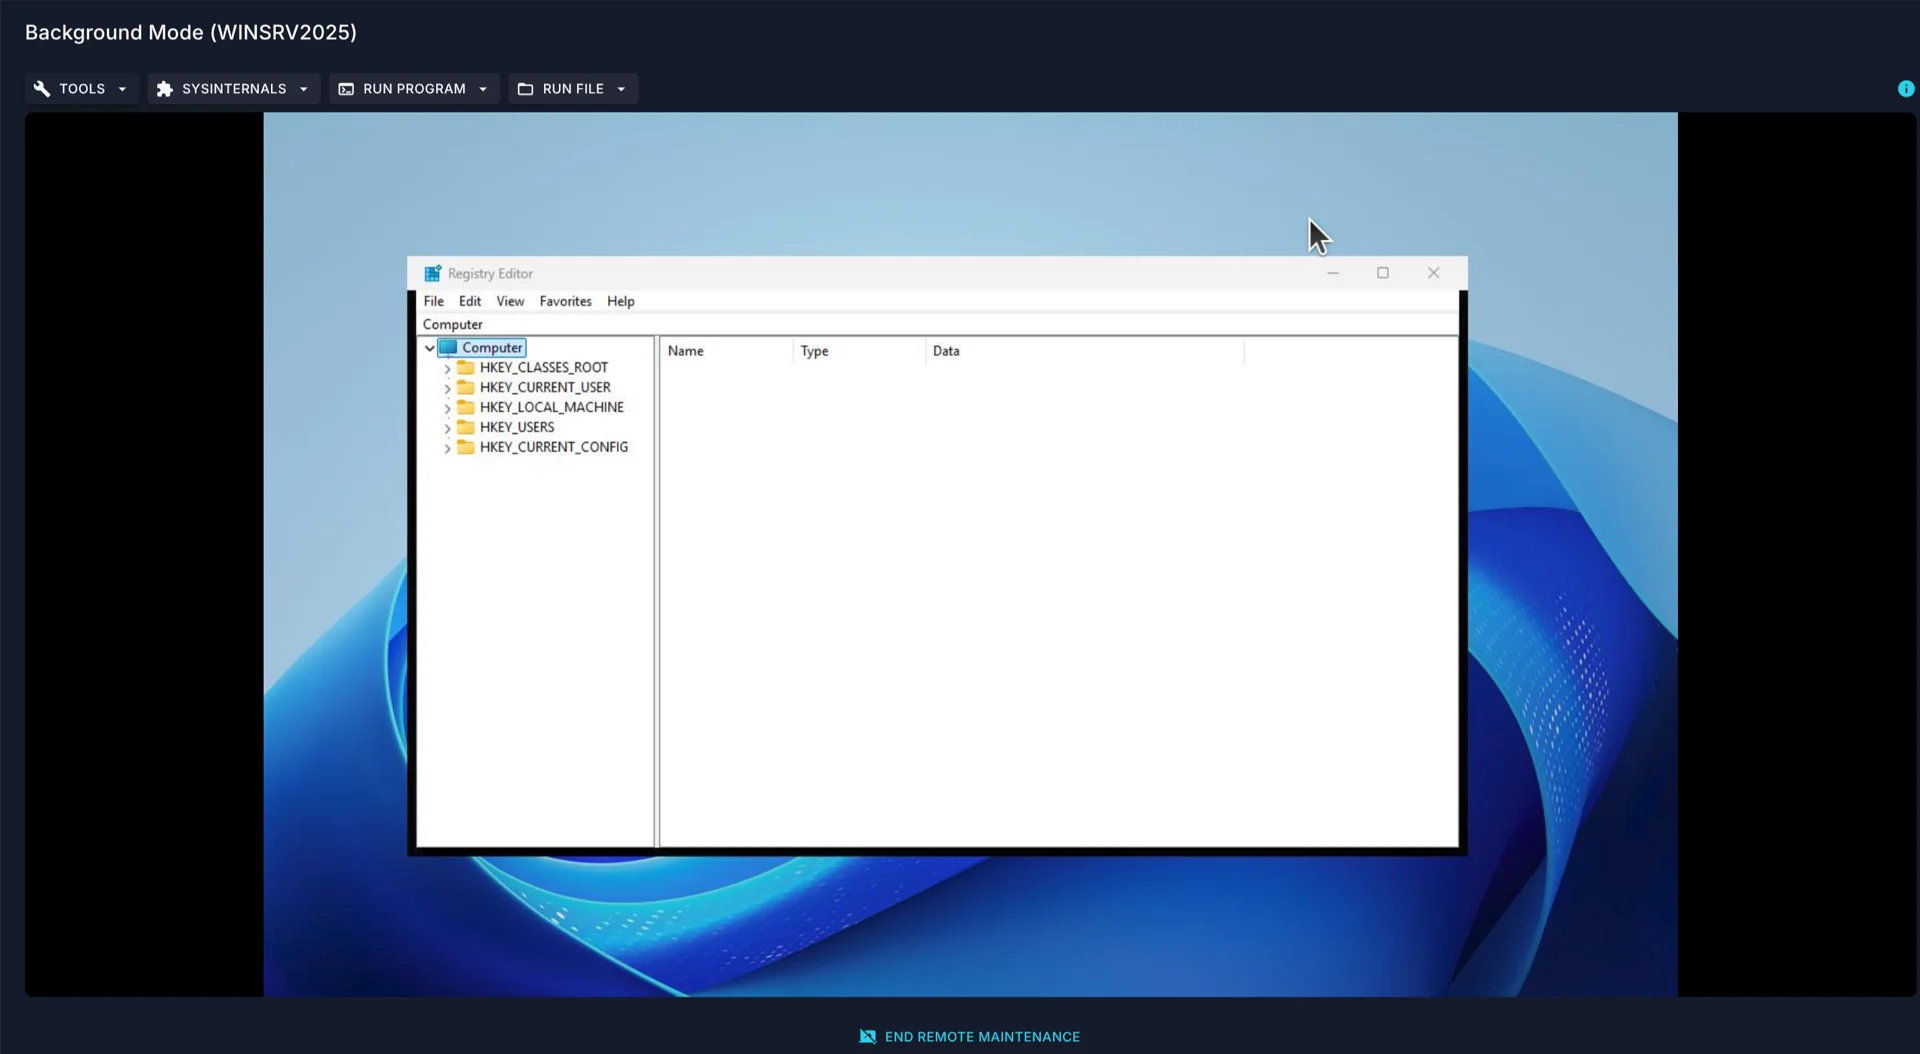Open the Edit menu in Registry Editor
1920x1054 pixels.
click(x=470, y=301)
